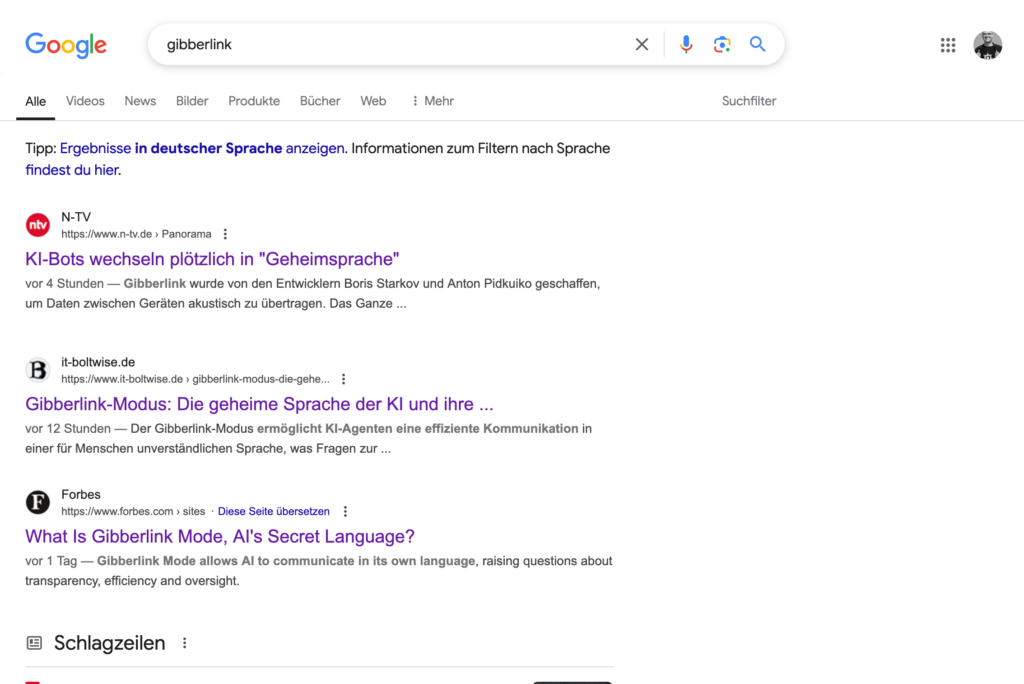This screenshot has width=1024, height=684.
Task: Start voice search with the microphone icon
Action: pos(686,44)
